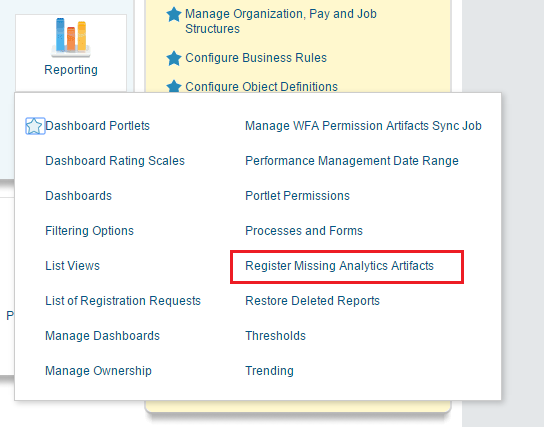Open List Views
This screenshot has height=427, width=544.
73,266
